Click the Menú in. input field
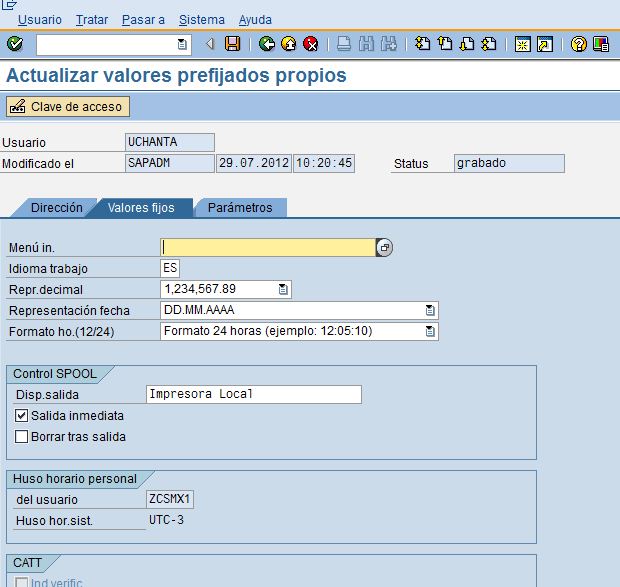Viewport: 620px width, 587px height. point(268,248)
